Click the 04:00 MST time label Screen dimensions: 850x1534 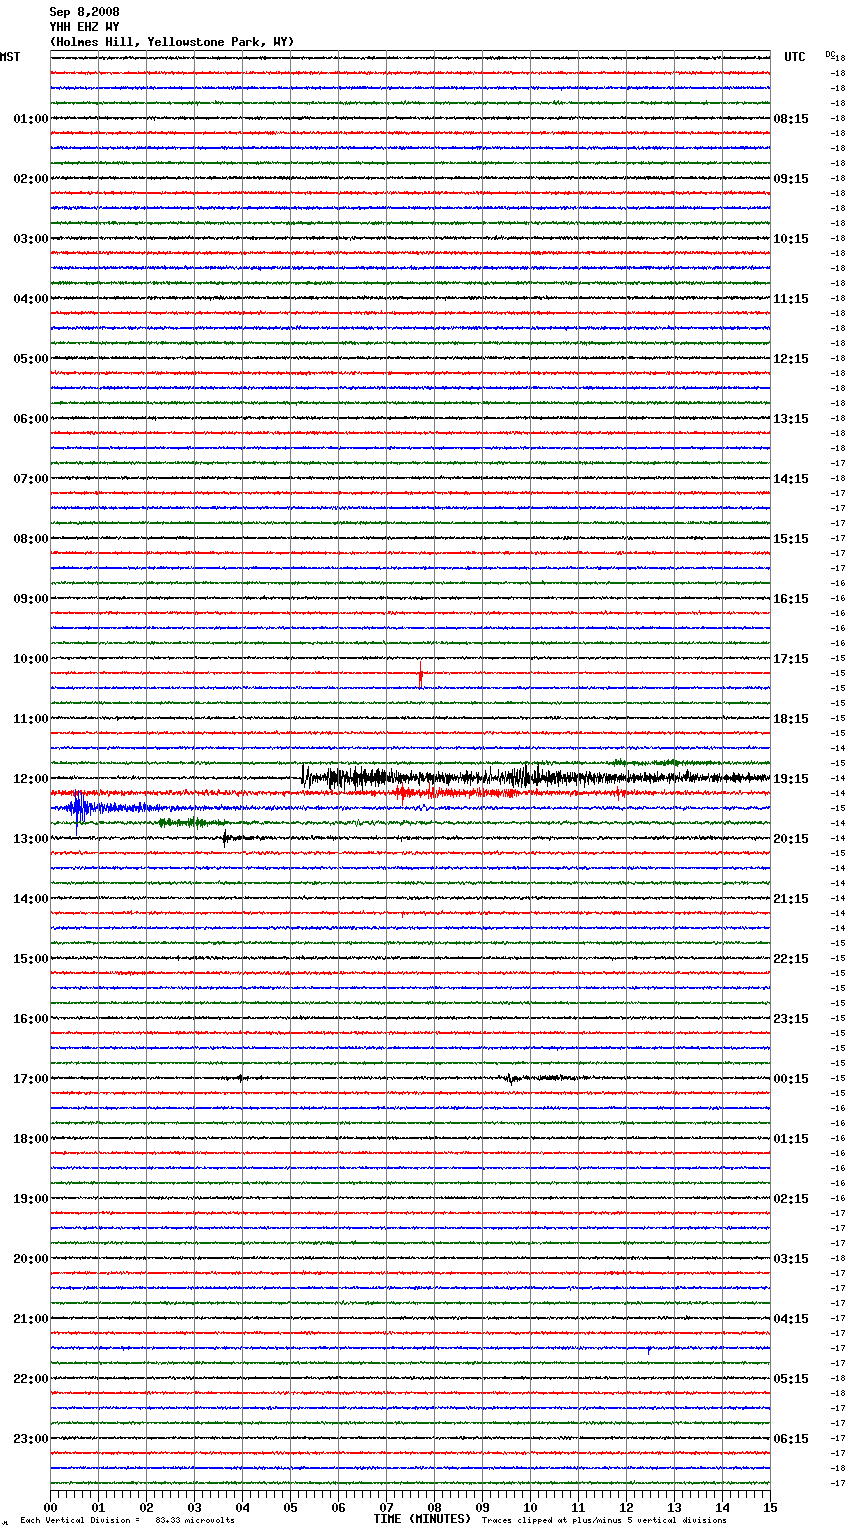tap(30, 299)
